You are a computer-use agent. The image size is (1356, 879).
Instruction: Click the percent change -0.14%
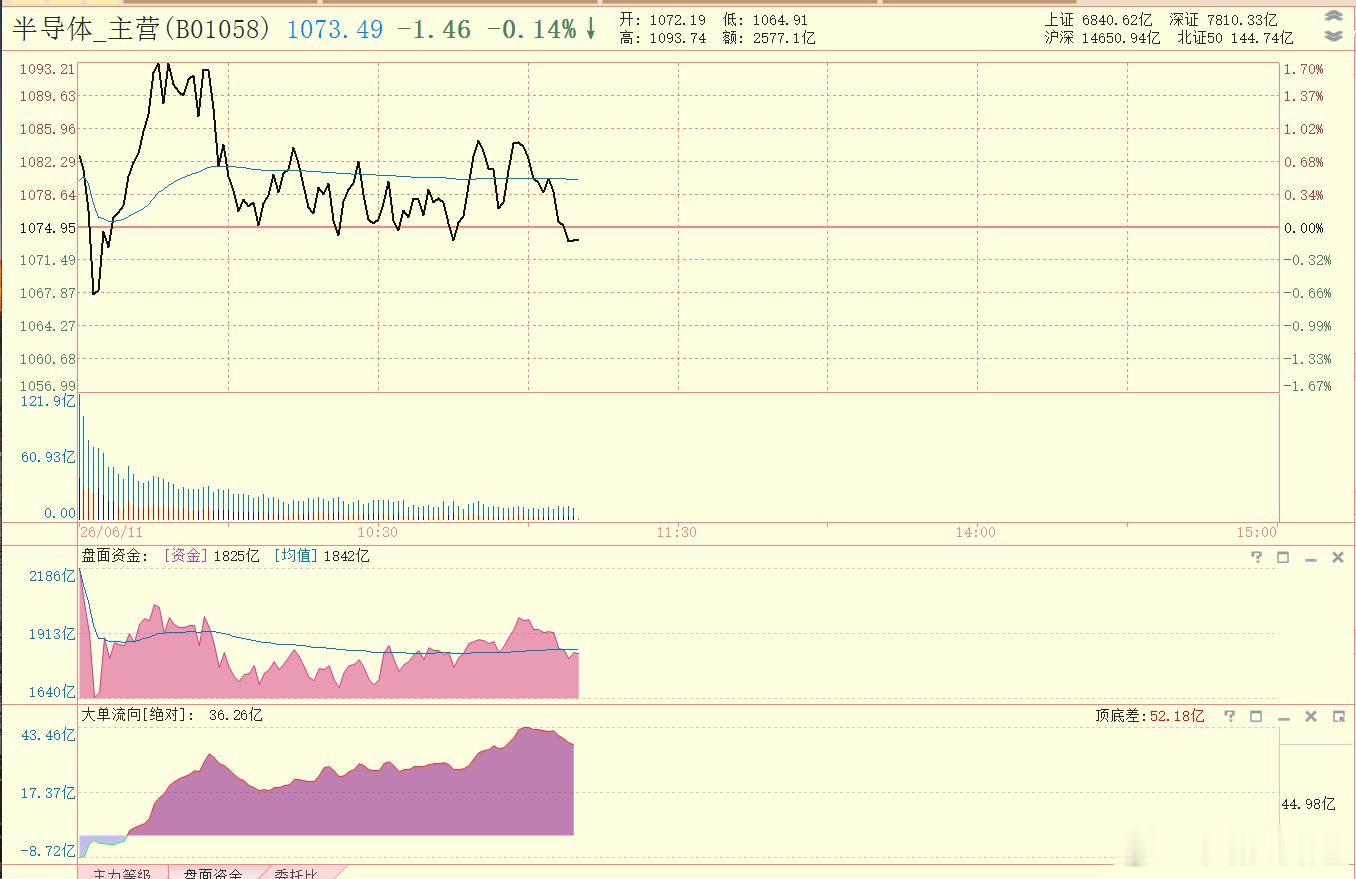click(x=531, y=29)
